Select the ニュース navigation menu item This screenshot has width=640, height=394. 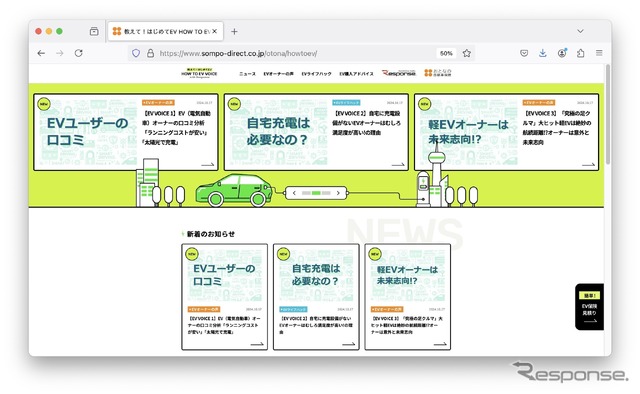pyautogui.click(x=247, y=74)
